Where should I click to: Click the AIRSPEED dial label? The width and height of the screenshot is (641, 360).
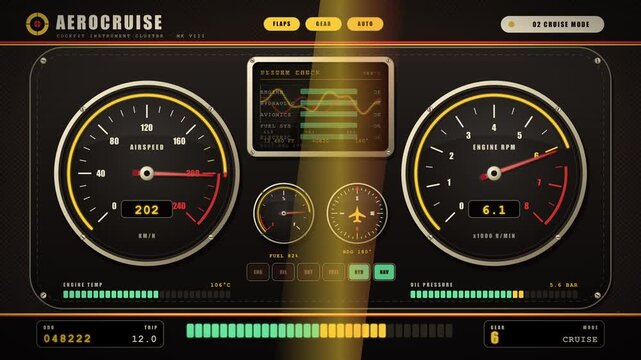(147, 147)
